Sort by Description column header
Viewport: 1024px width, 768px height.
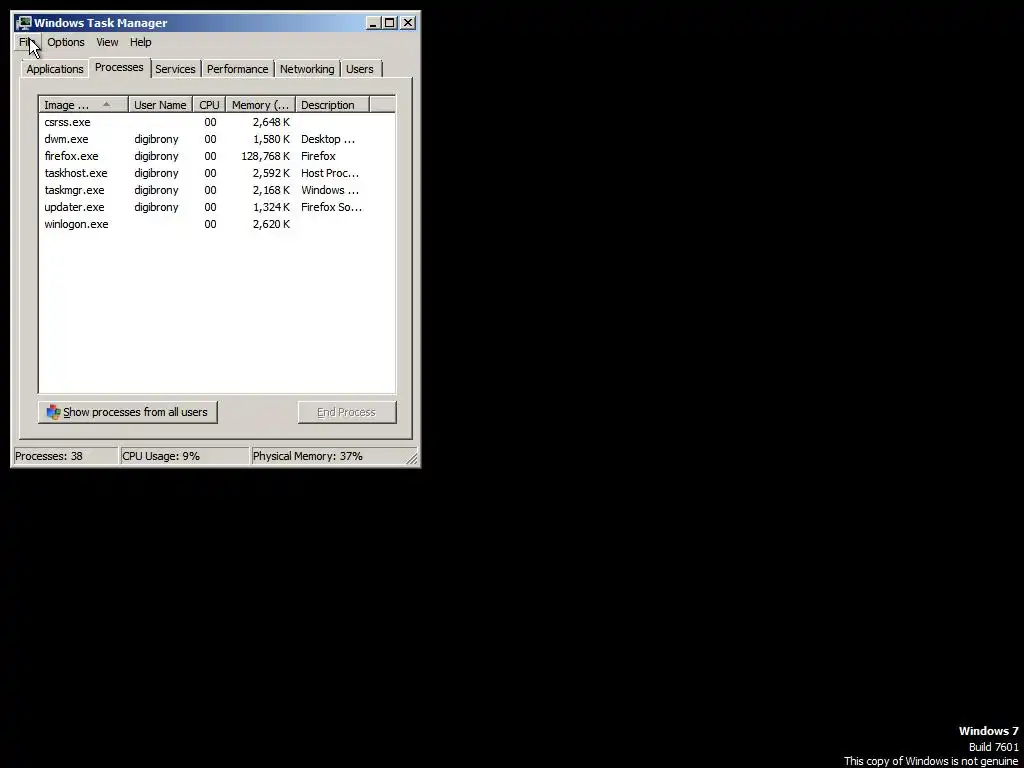click(x=332, y=105)
